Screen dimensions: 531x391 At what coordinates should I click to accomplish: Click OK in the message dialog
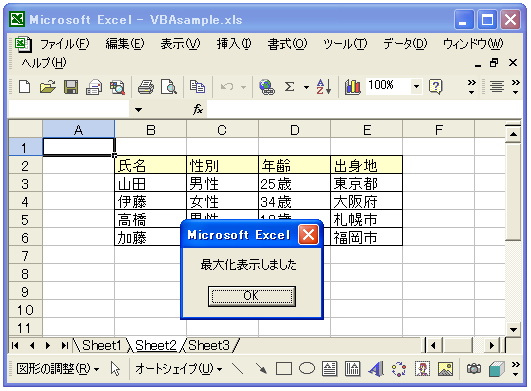click(x=252, y=296)
